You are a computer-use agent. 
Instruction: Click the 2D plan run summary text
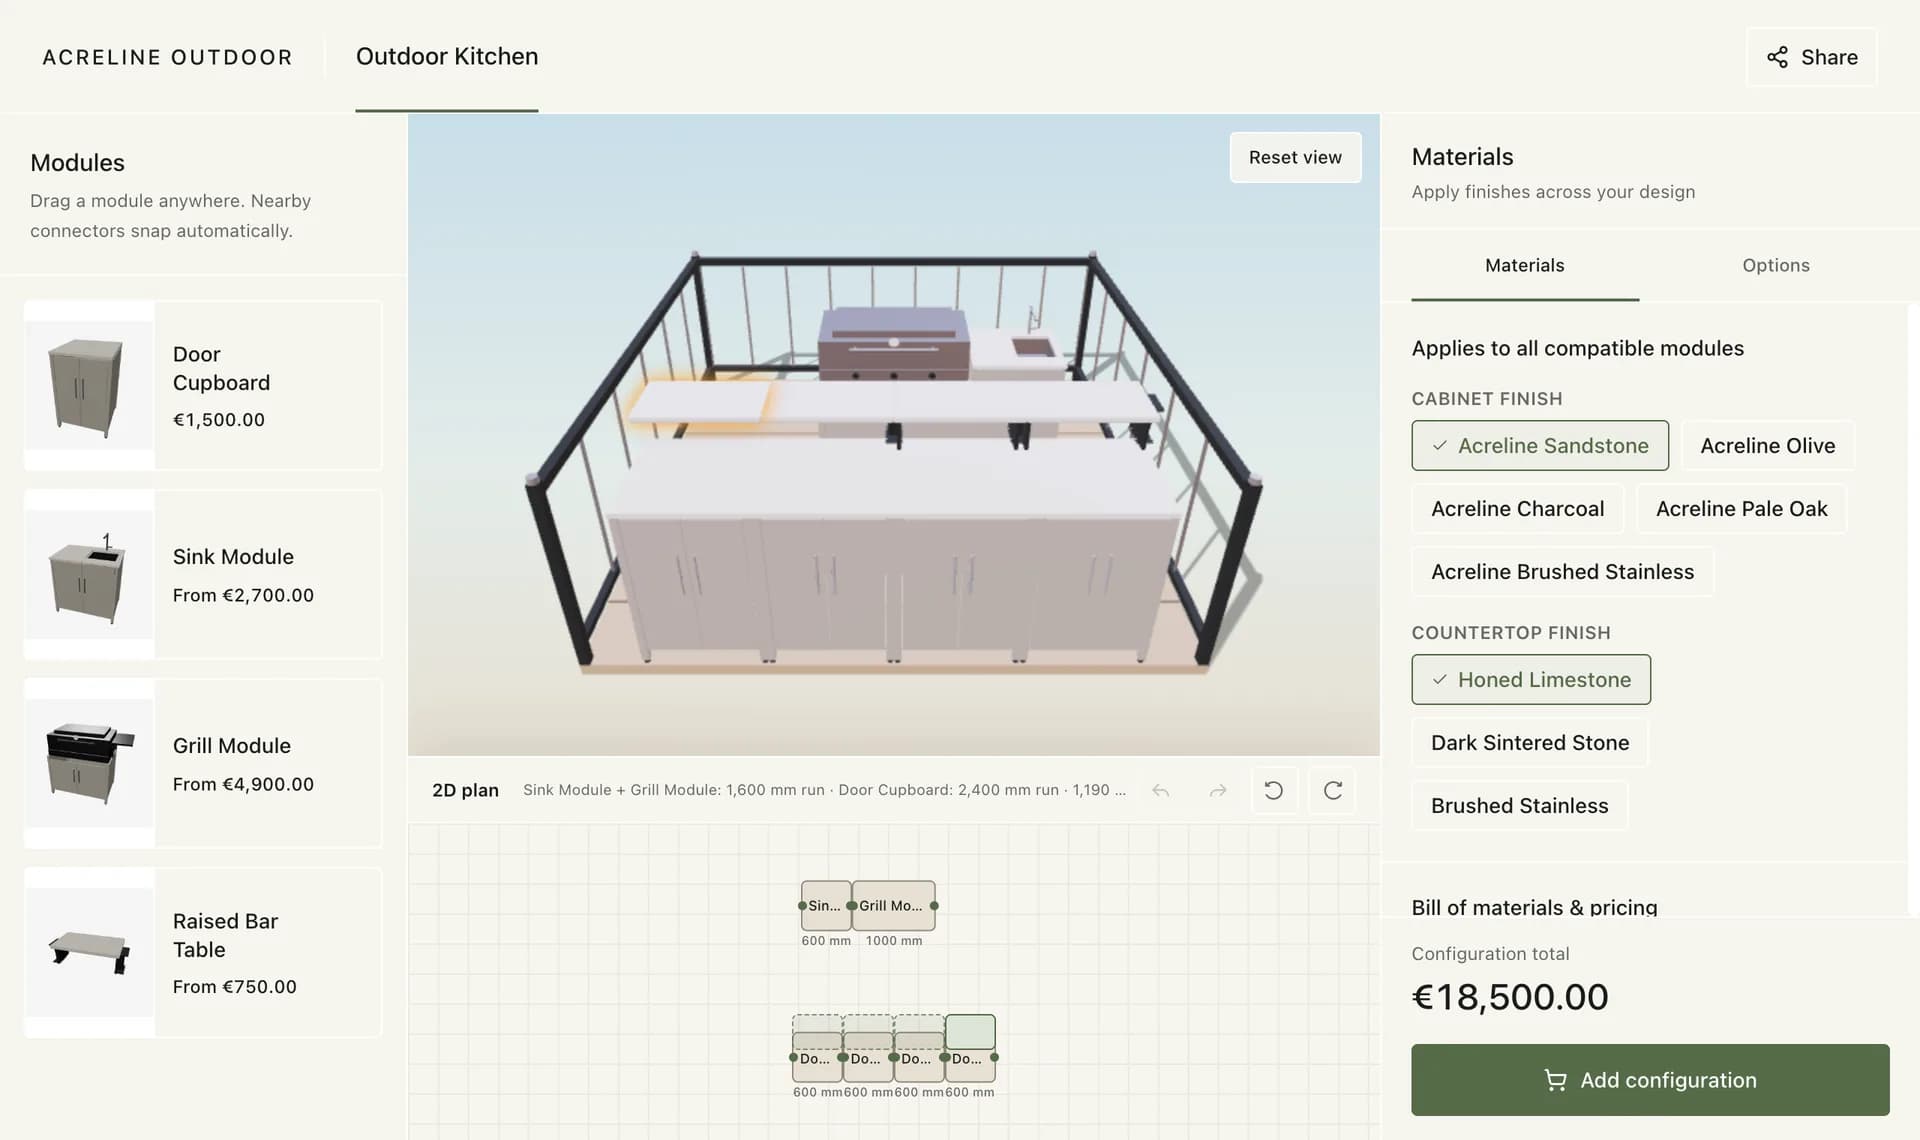tap(824, 790)
